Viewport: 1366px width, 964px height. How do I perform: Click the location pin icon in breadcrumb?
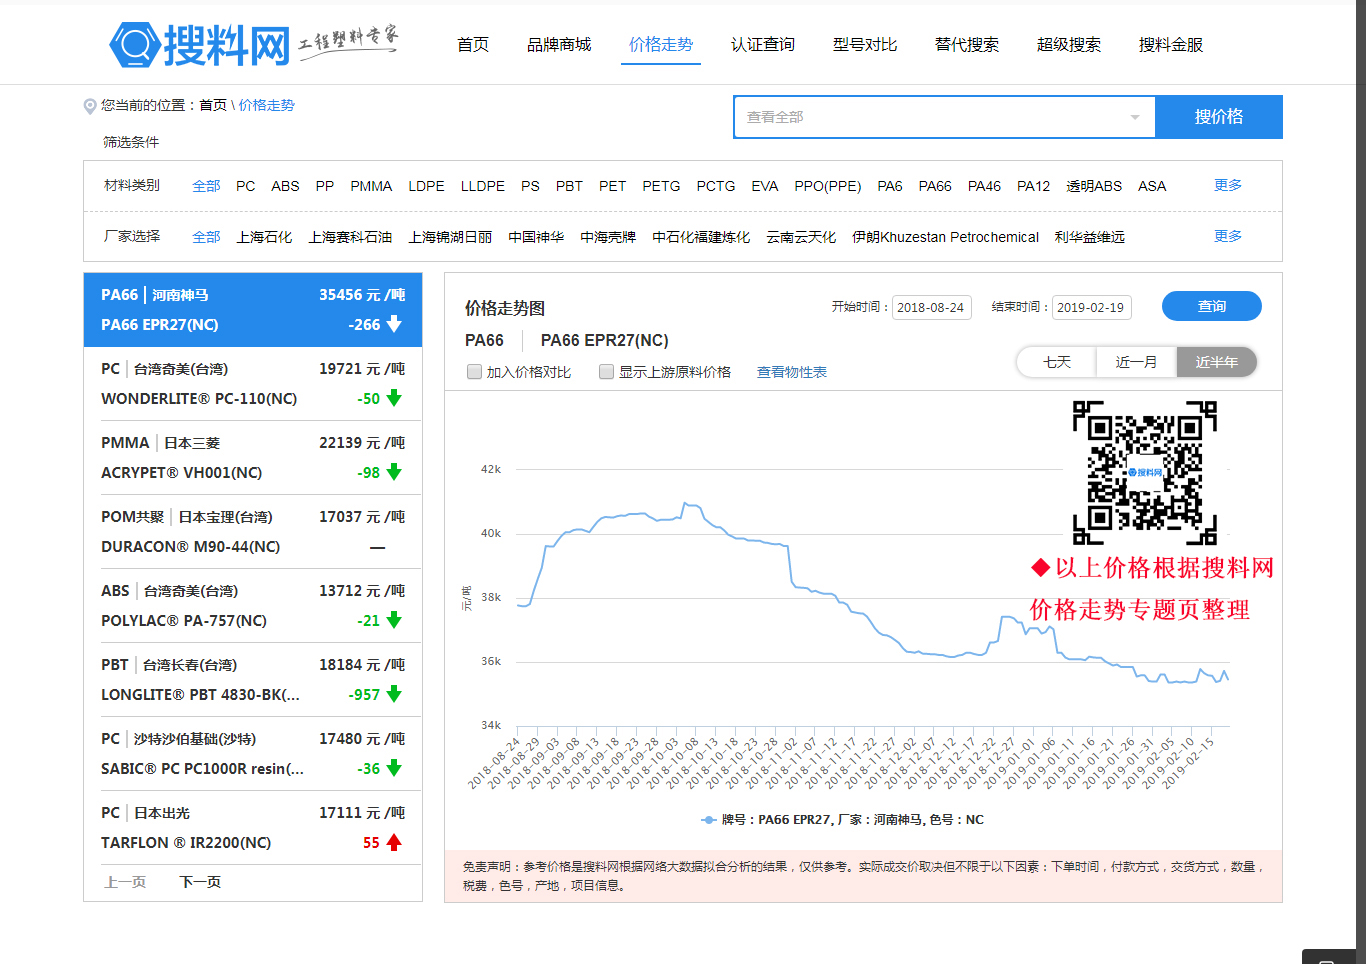90,106
